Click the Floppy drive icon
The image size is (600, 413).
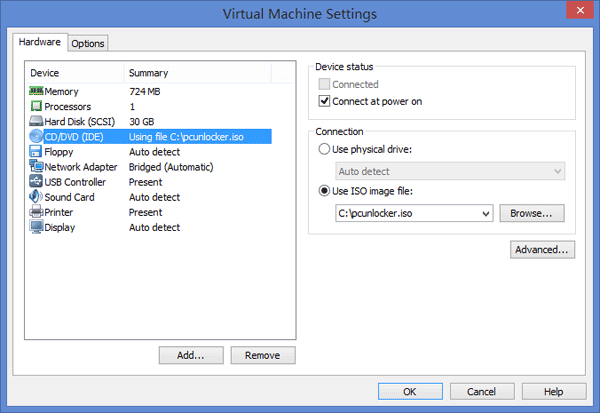pyautogui.click(x=36, y=152)
